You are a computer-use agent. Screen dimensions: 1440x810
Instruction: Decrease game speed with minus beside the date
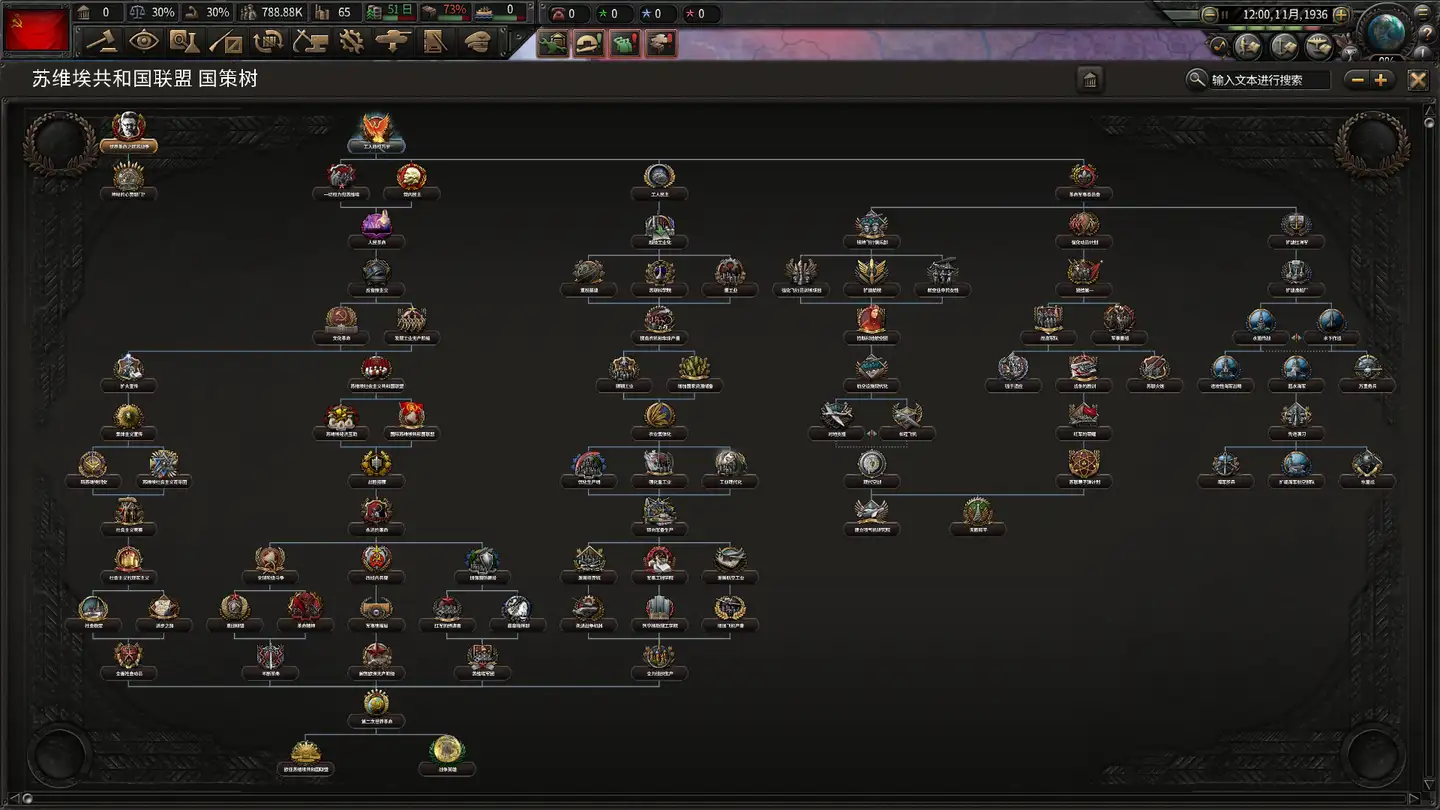click(x=1210, y=14)
